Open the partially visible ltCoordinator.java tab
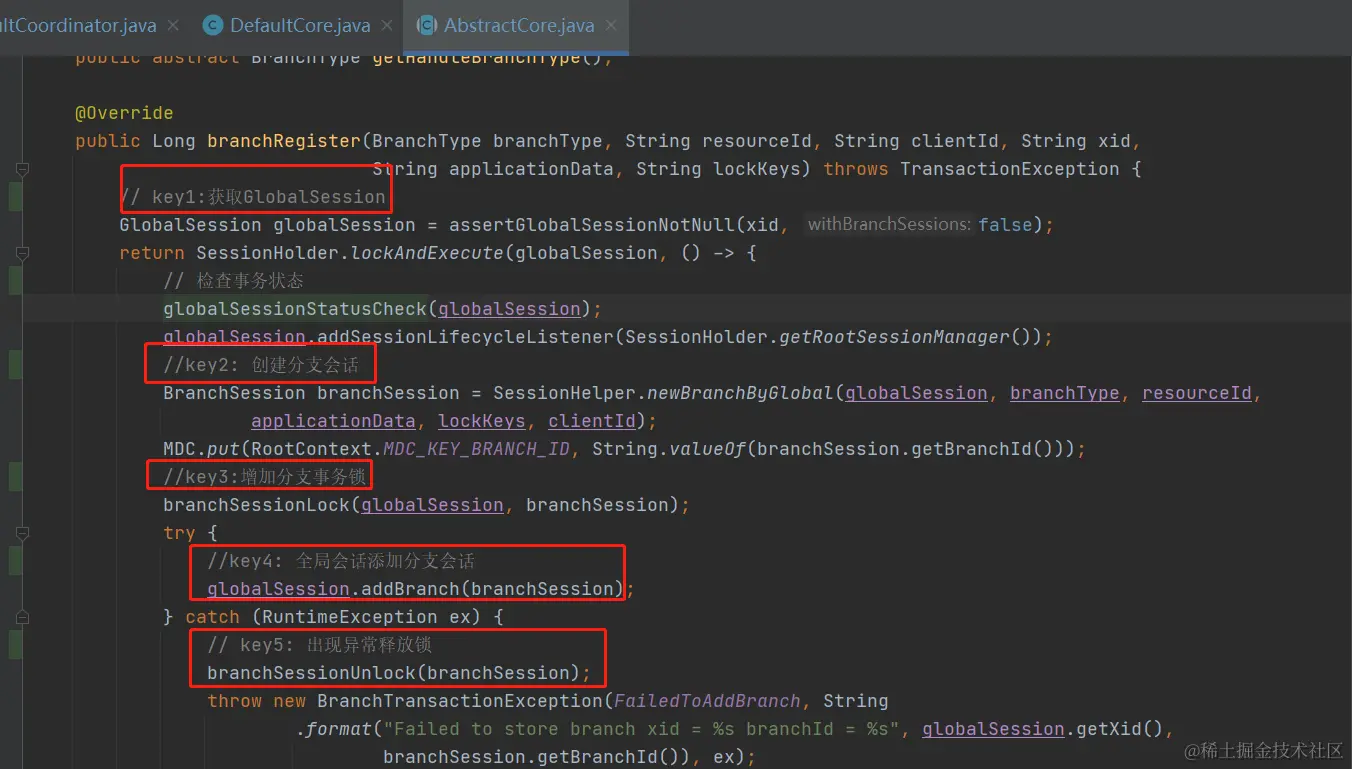Viewport: 1352px width, 769px height. pyautogui.click(x=78, y=26)
